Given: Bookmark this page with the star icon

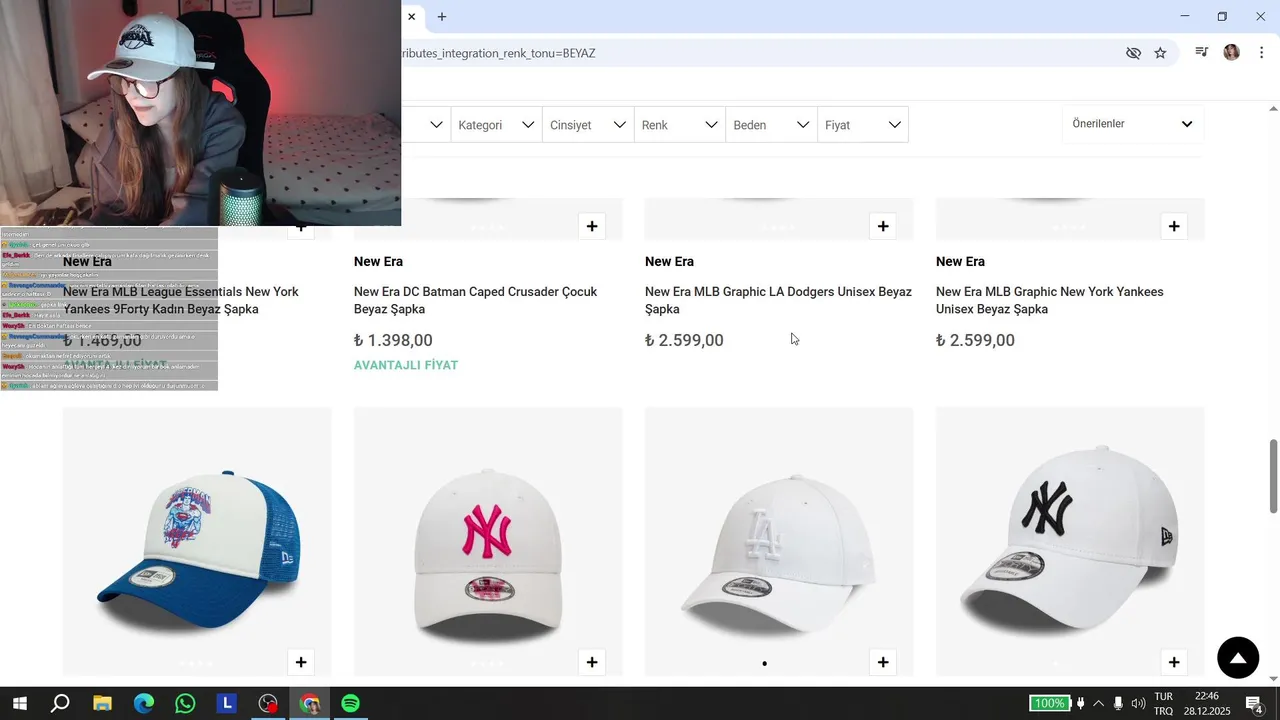Looking at the screenshot, I should (1160, 53).
